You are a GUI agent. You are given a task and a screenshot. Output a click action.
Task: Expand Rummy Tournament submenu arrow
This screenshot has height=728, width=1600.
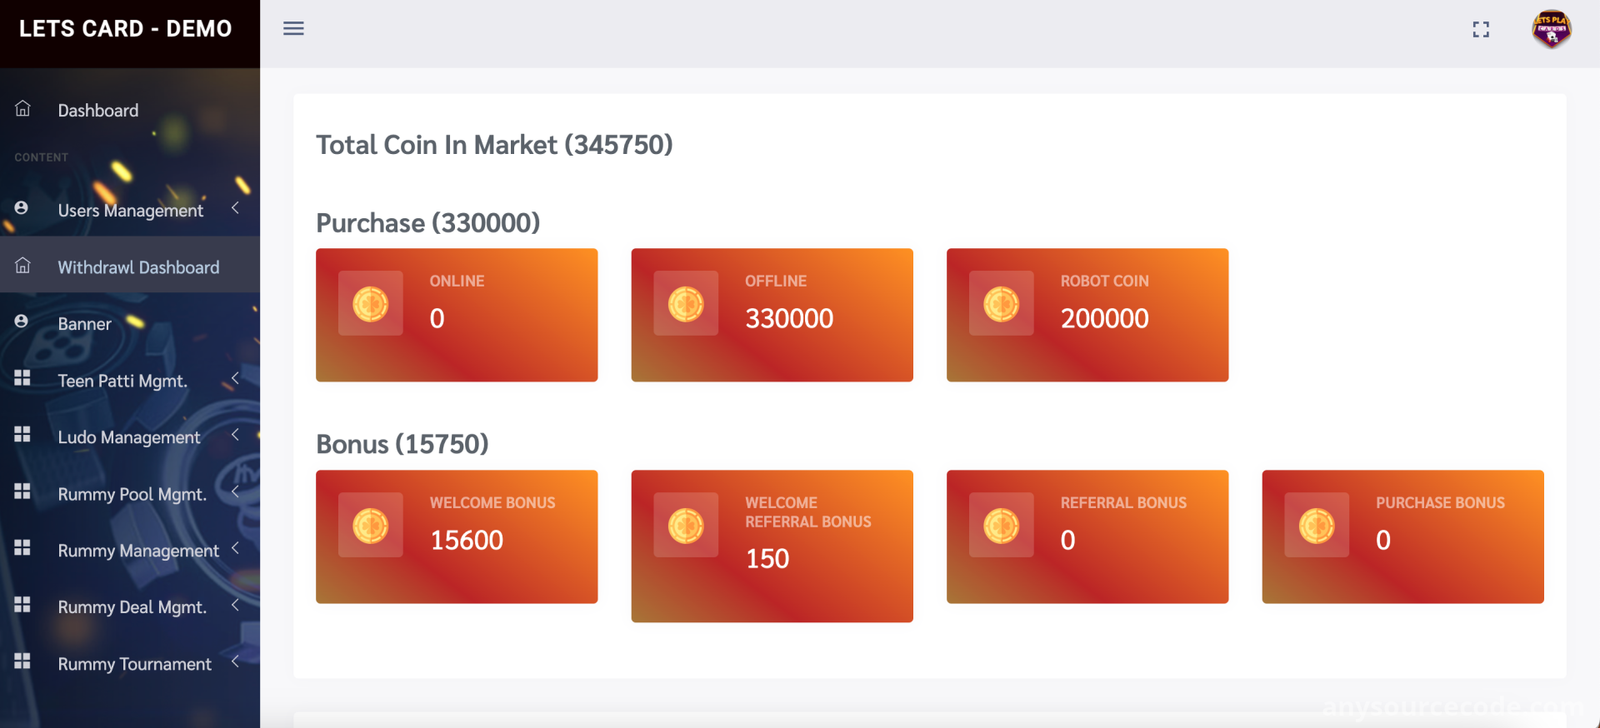point(235,662)
